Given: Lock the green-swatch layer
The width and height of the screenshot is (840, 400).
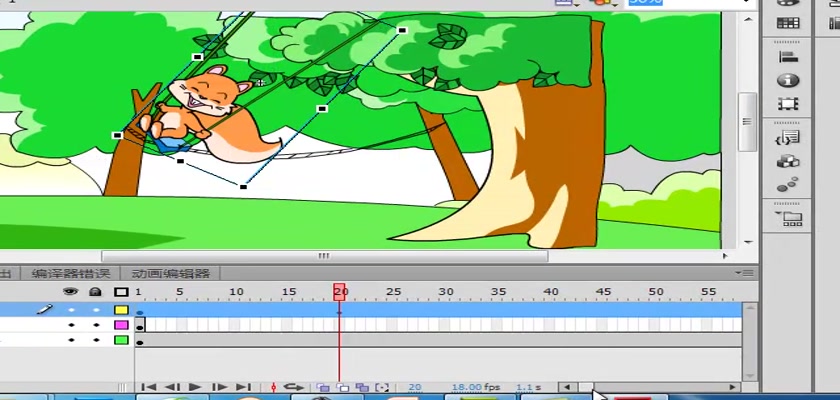Looking at the screenshot, I should pyautogui.click(x=96, y=340).
